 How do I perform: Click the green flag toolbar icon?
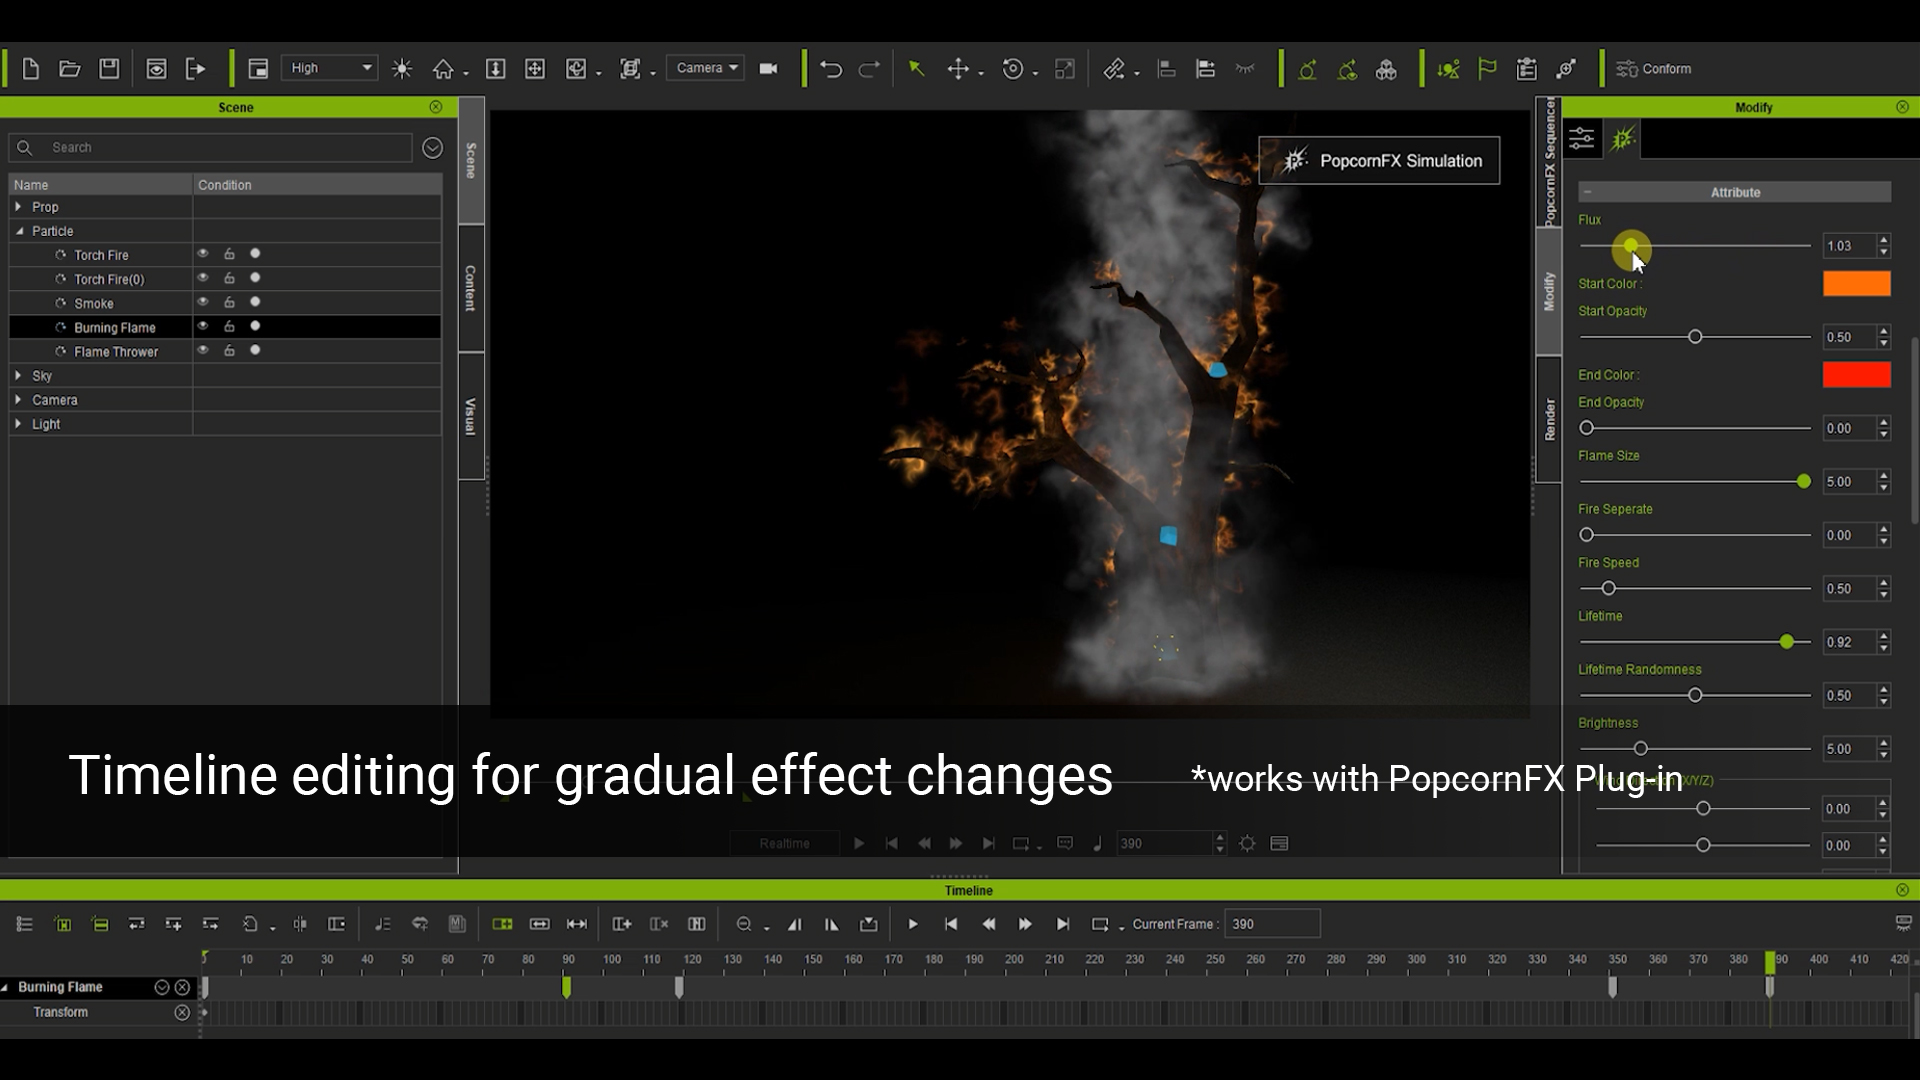pos(1487,69)
